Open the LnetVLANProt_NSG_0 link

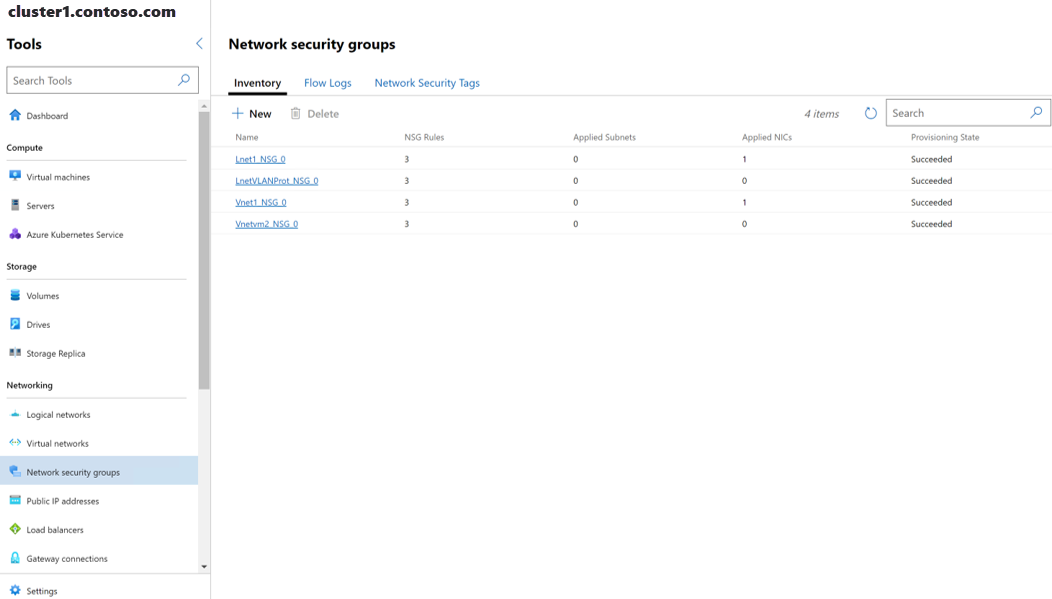pos(276,181)
